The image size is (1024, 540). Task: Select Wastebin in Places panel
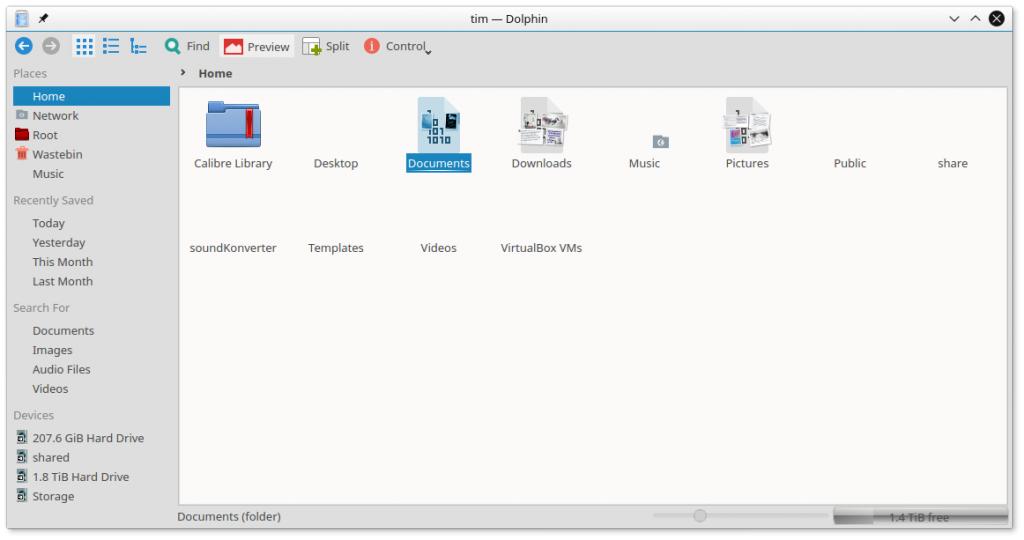point(57,154)
